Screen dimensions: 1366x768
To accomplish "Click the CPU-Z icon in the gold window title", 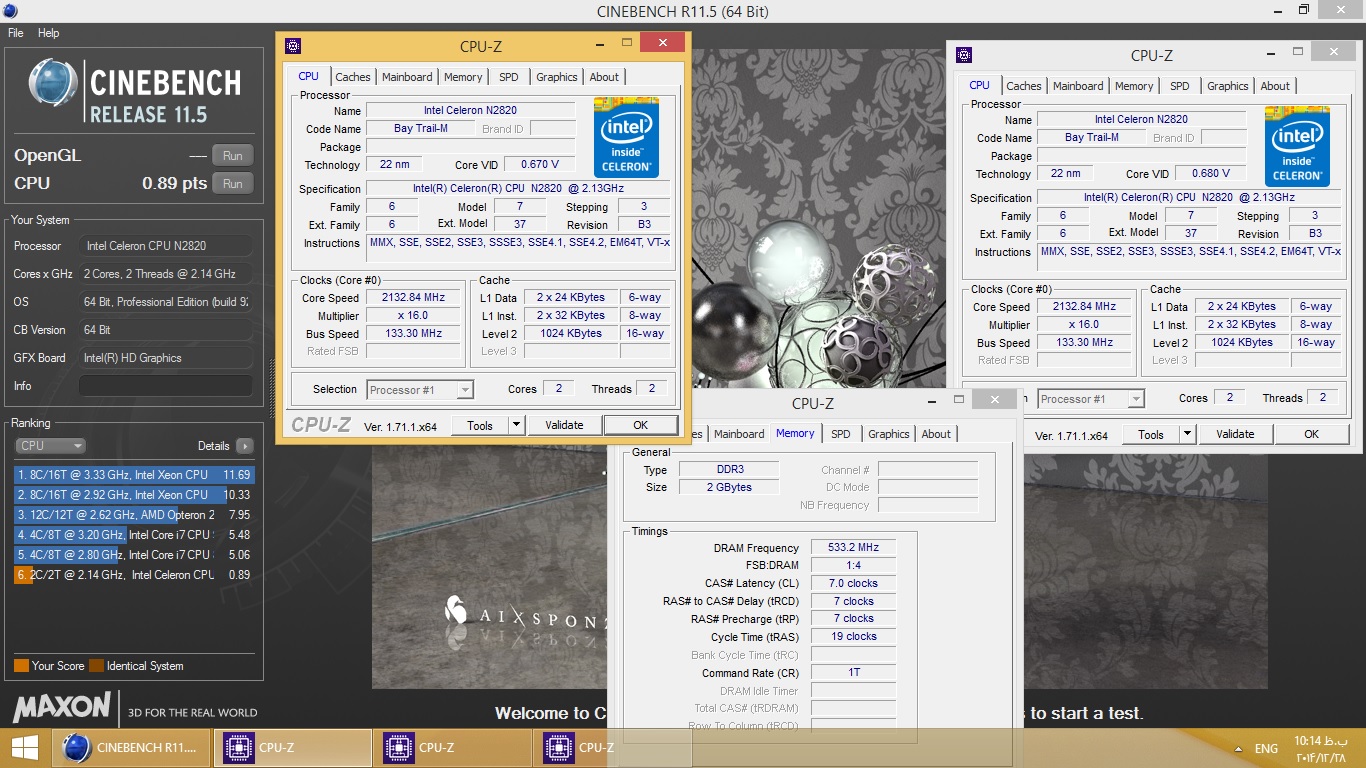I will coord(292,45).
